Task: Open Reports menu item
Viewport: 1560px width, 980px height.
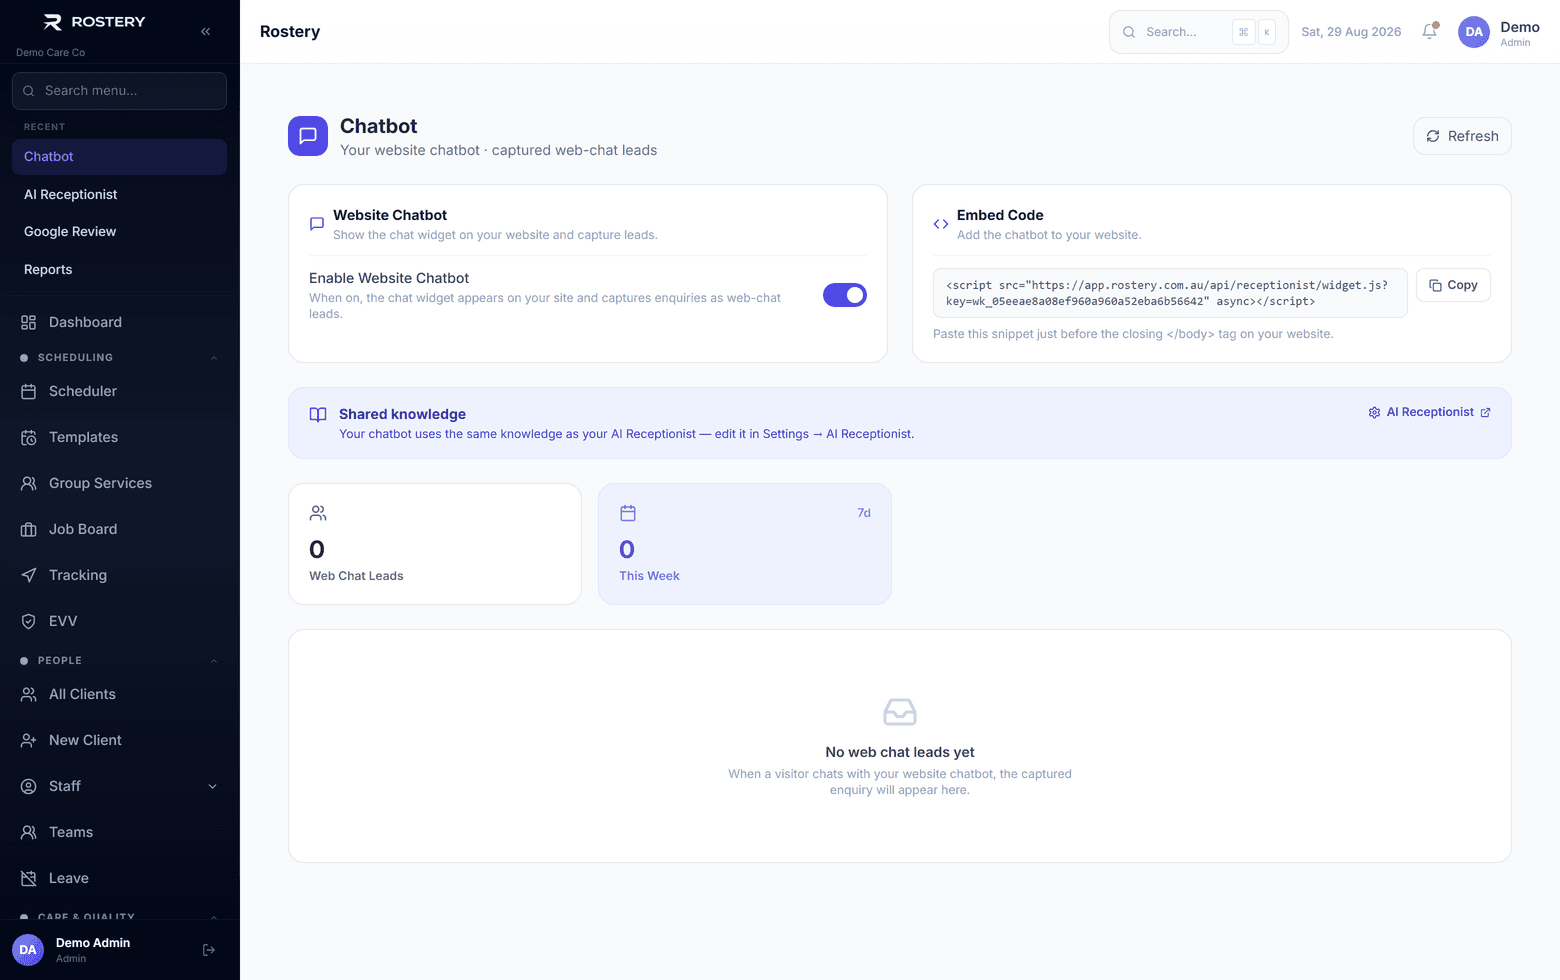Action: point(119,270)
